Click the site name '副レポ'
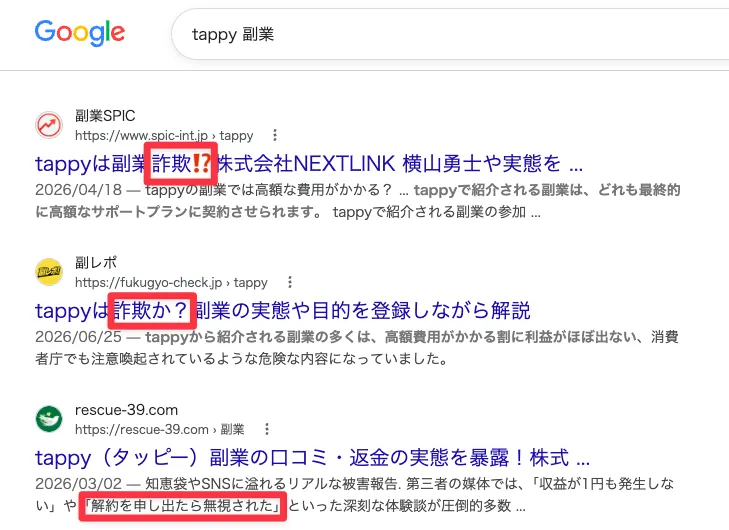Screen dimensions: 729x530 coord(96,263)
